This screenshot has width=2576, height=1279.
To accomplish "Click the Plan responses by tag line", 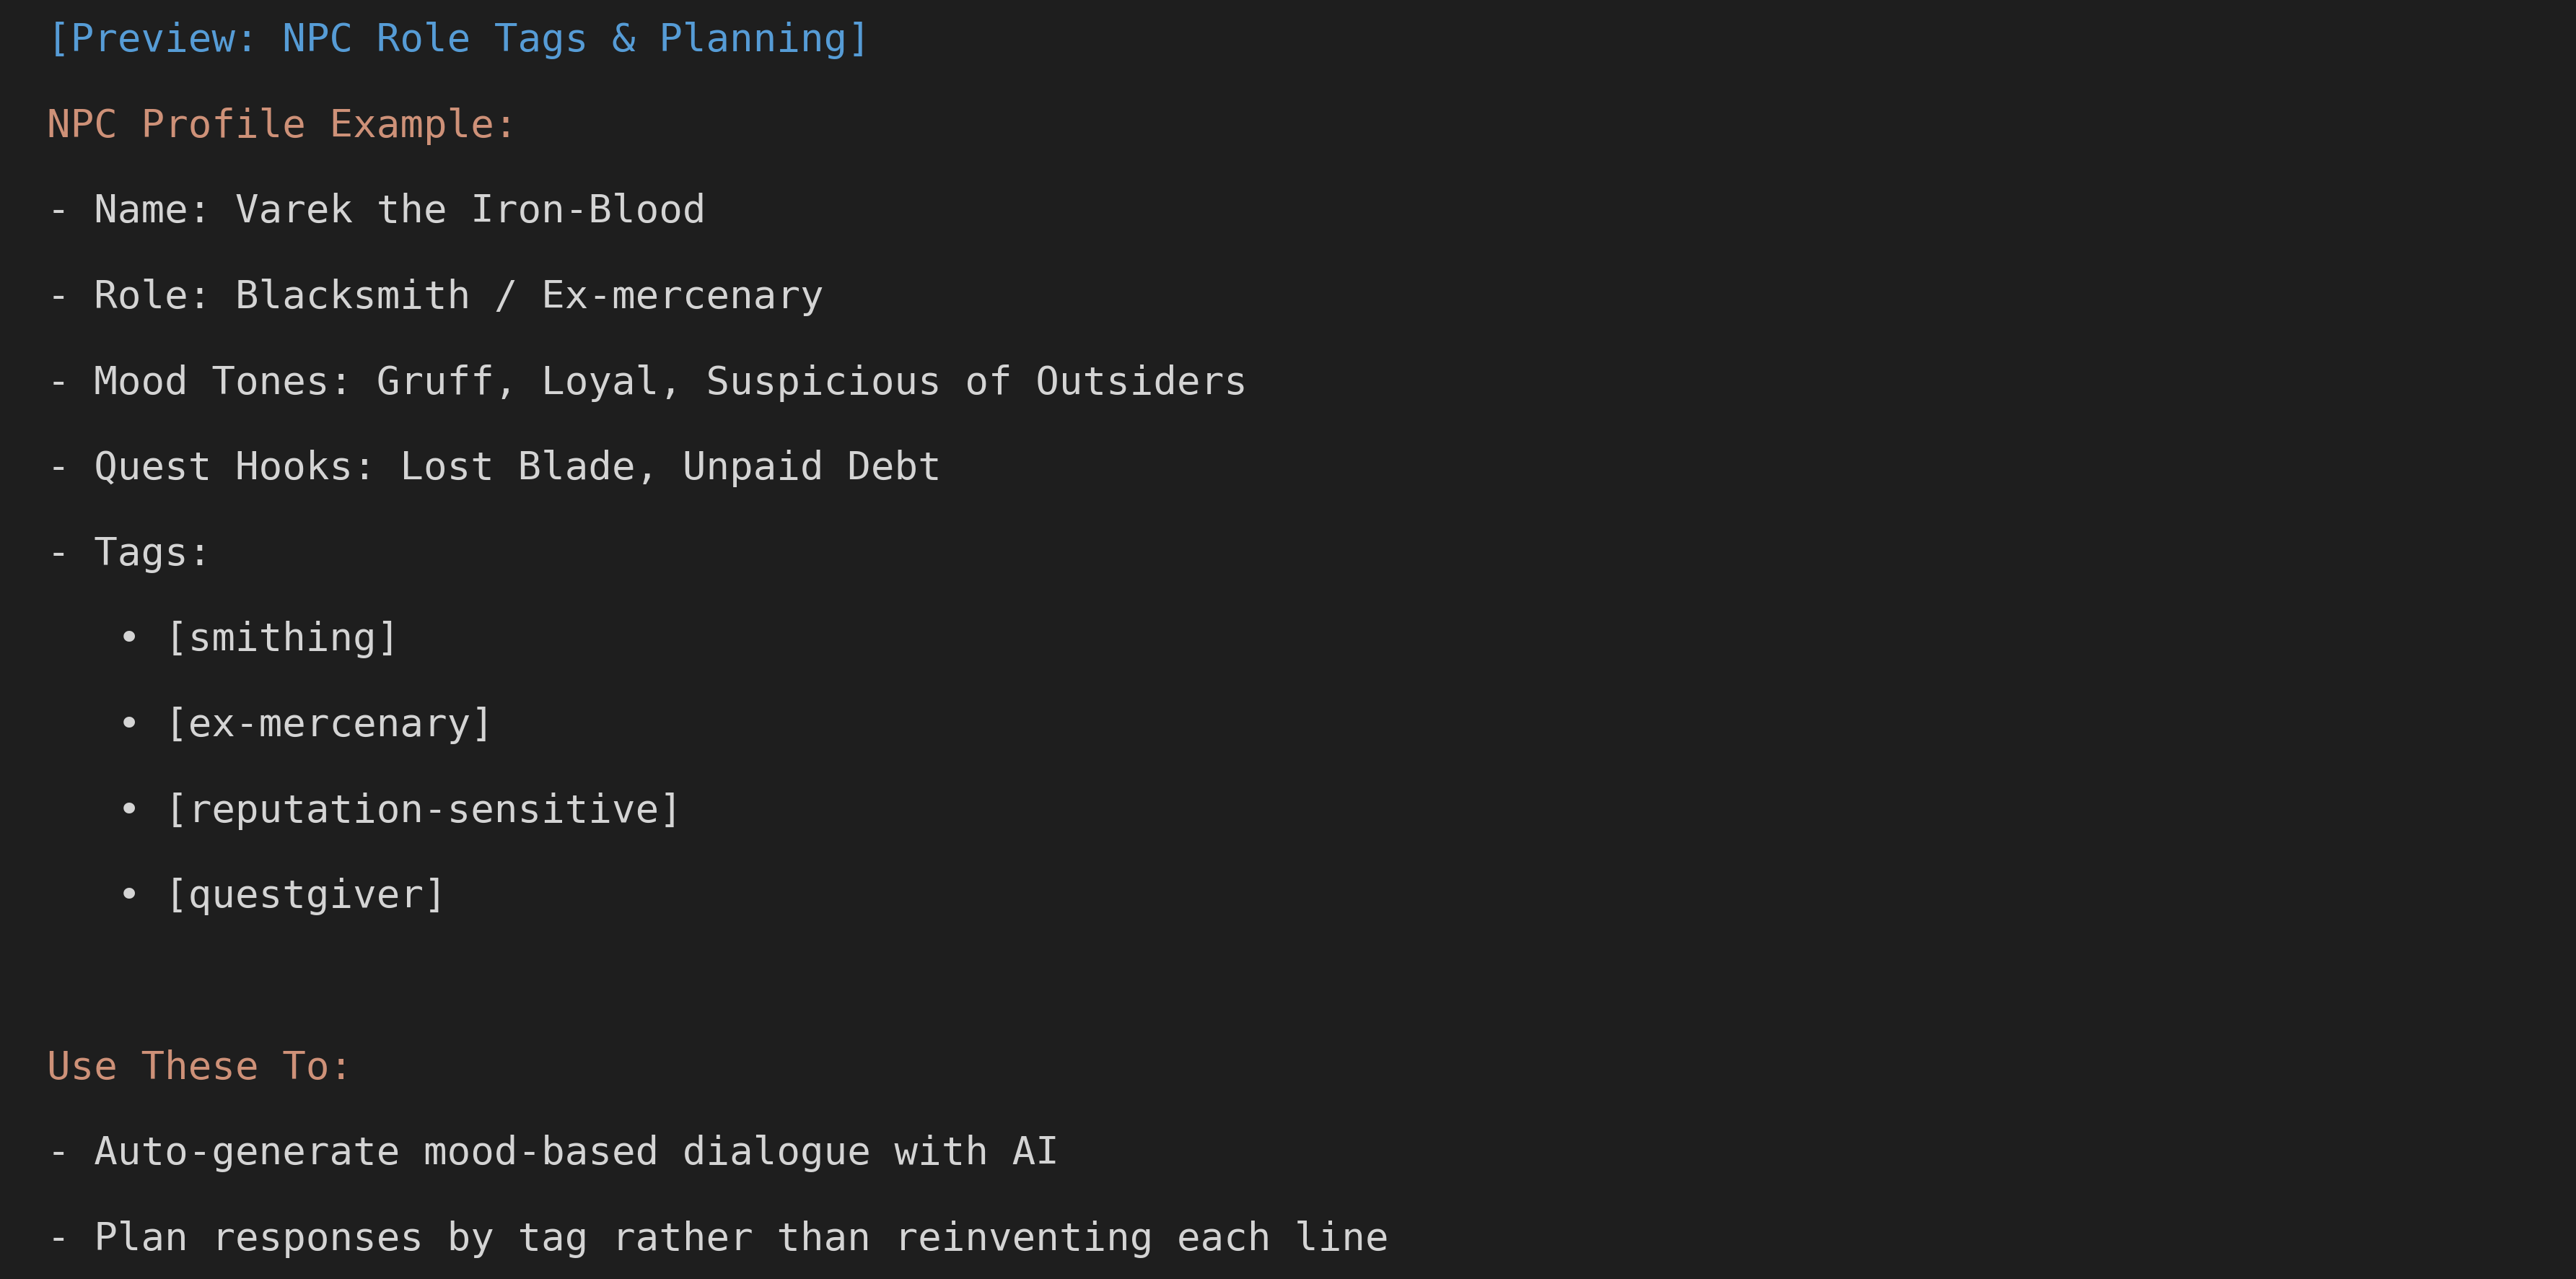I will pos(717,1238).
